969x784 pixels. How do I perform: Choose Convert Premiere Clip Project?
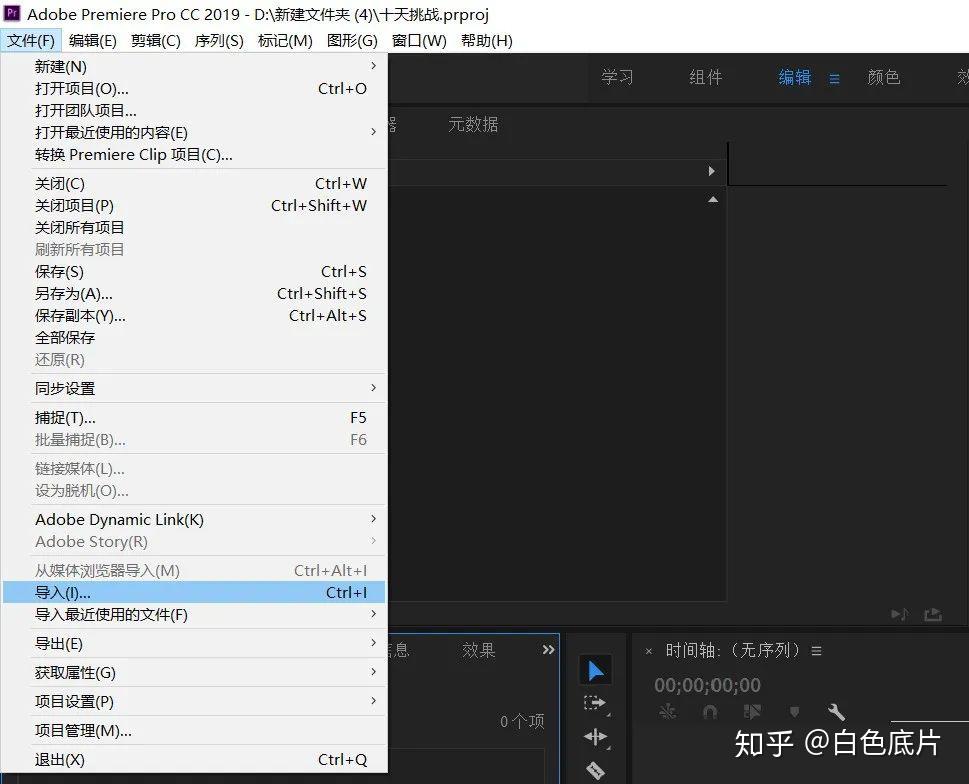[x=194, y=154]
